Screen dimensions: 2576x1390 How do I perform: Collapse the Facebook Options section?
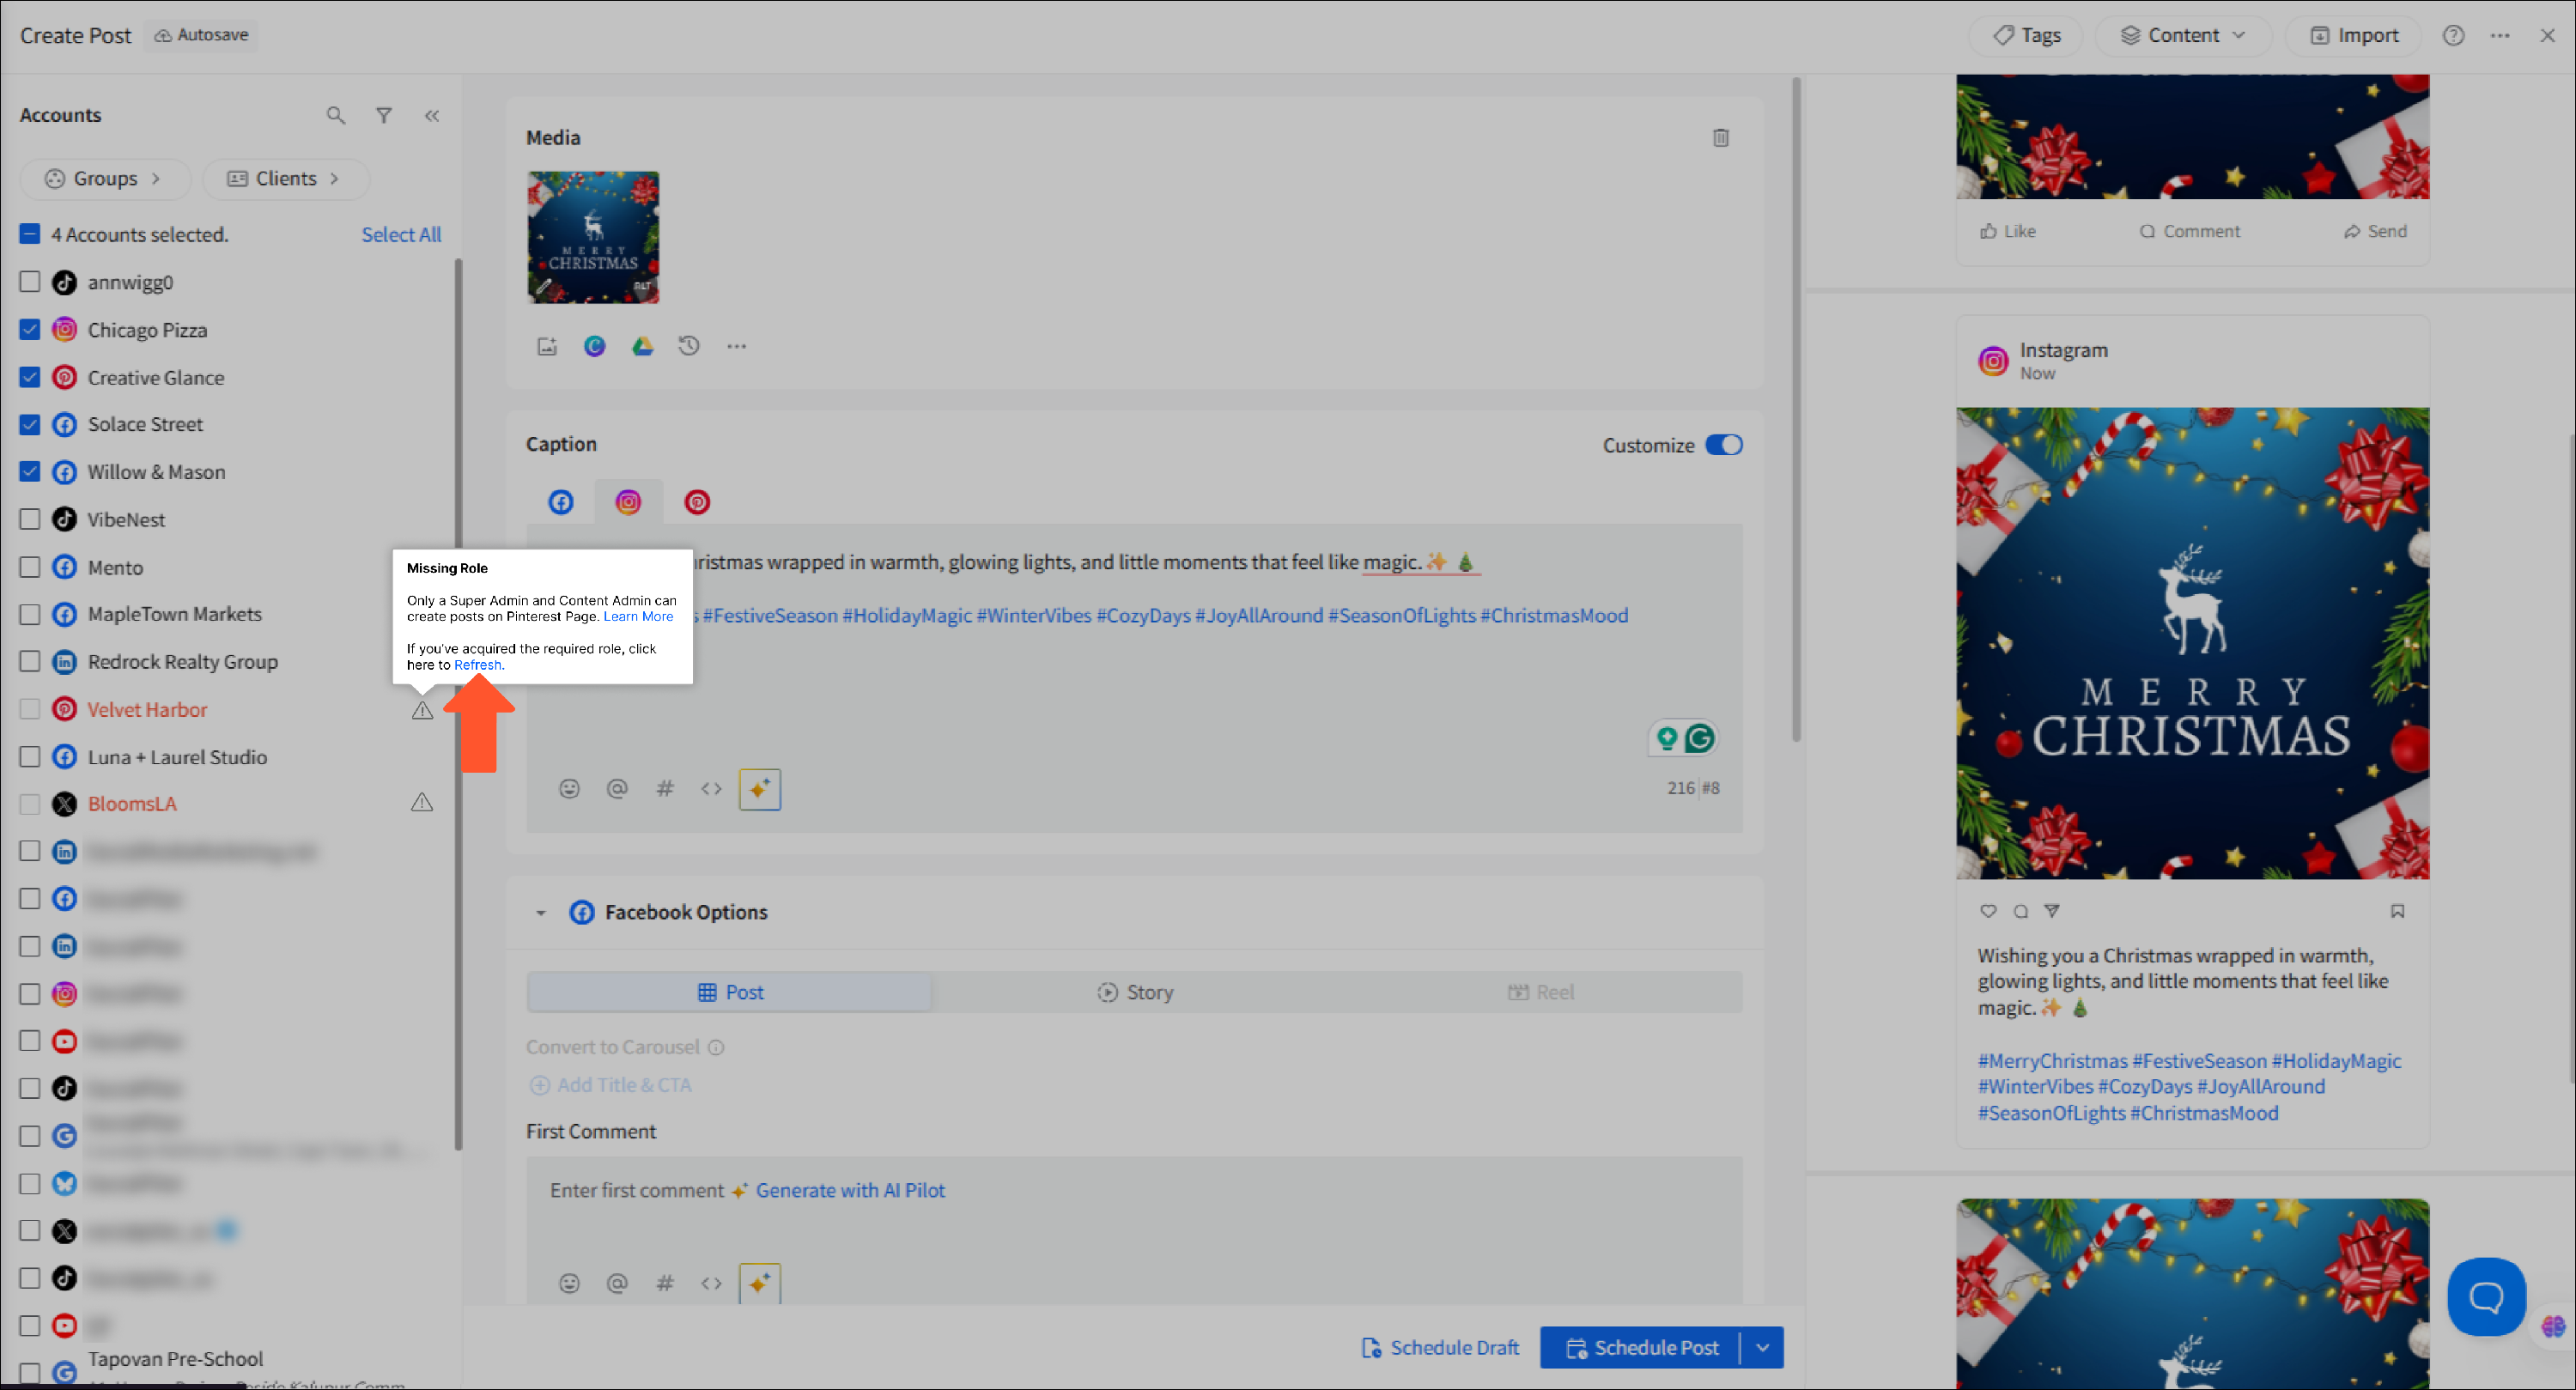[541, 912]
